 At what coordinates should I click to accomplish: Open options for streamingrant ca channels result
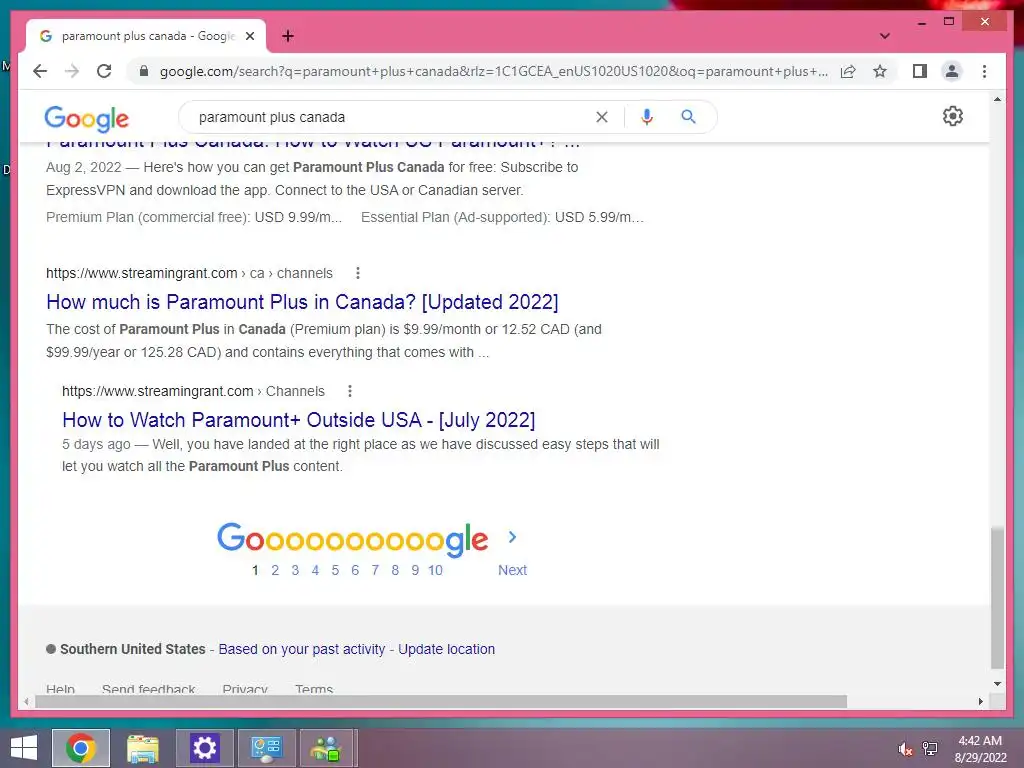point(357,273)
